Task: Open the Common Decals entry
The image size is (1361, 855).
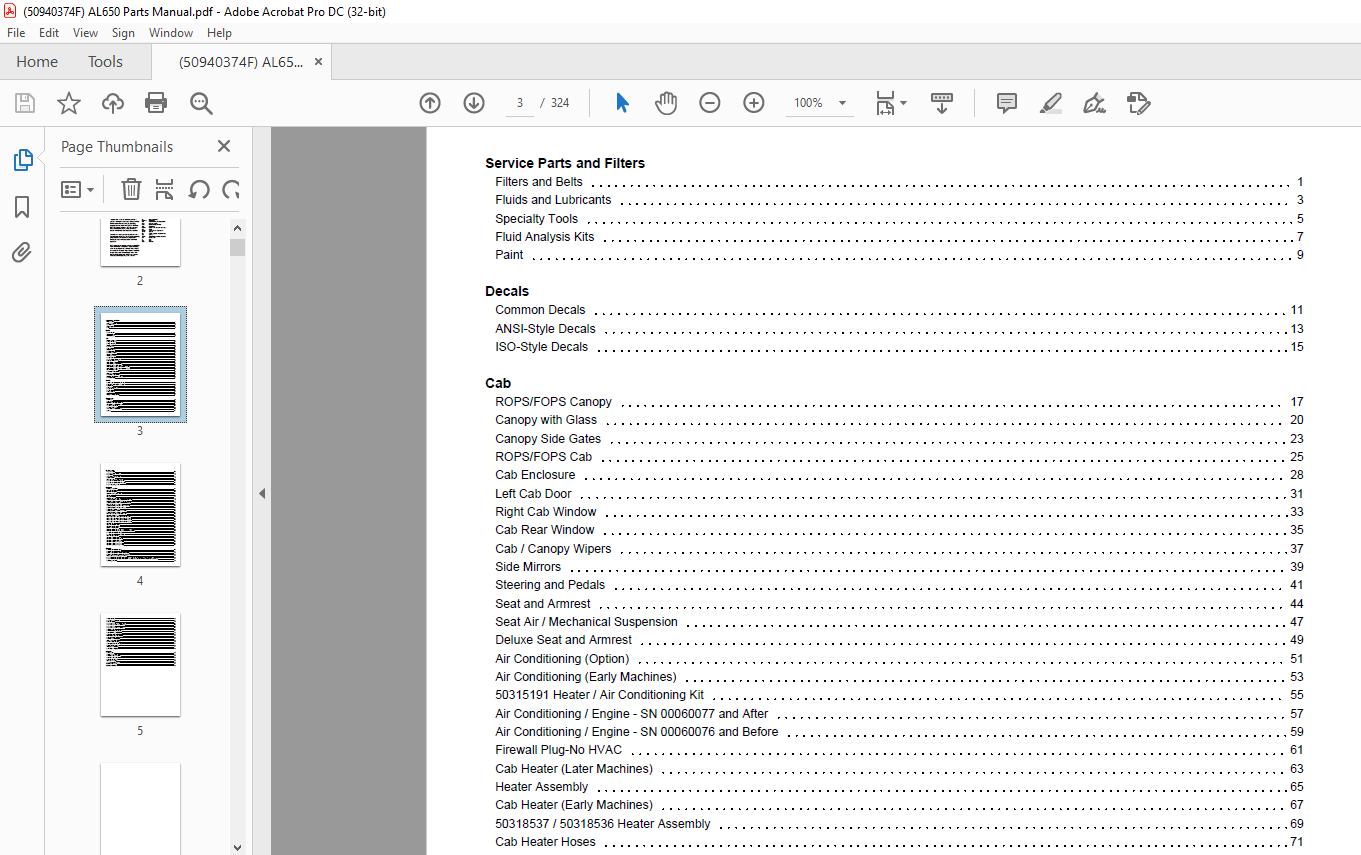Action: pyautogui.click(x=899, y=310)
